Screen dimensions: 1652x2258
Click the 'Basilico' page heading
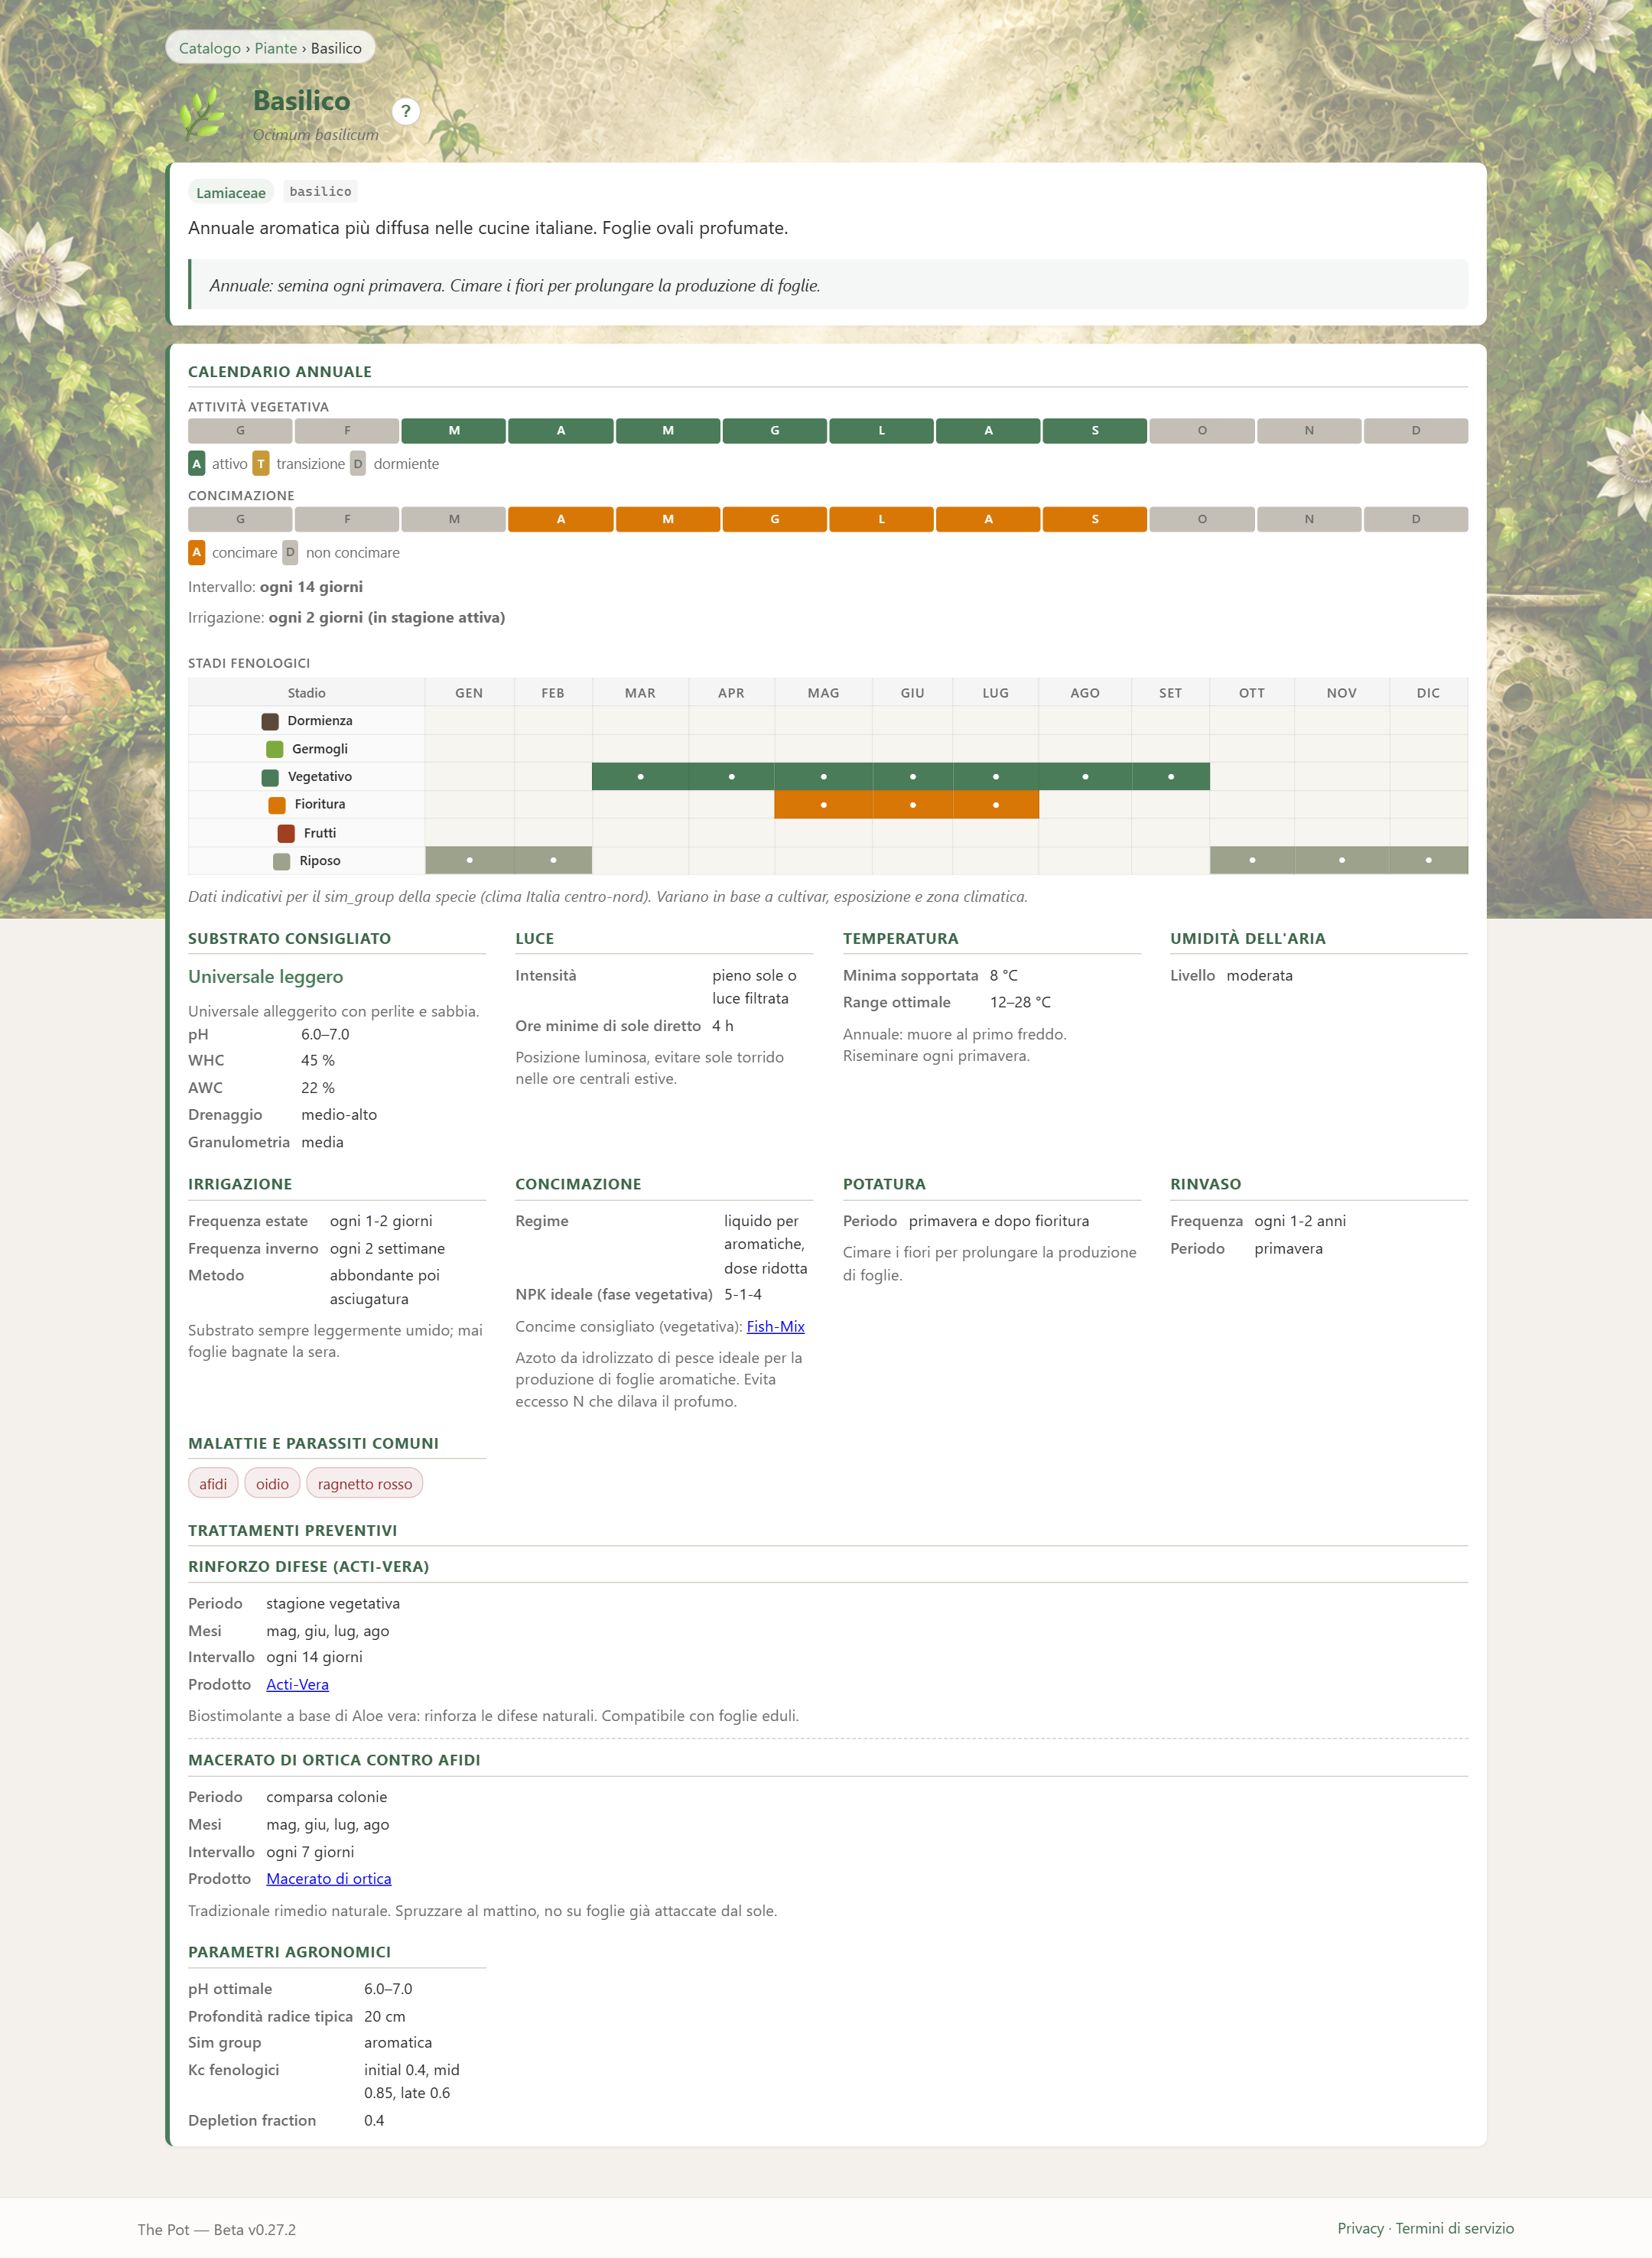(301, 100)
